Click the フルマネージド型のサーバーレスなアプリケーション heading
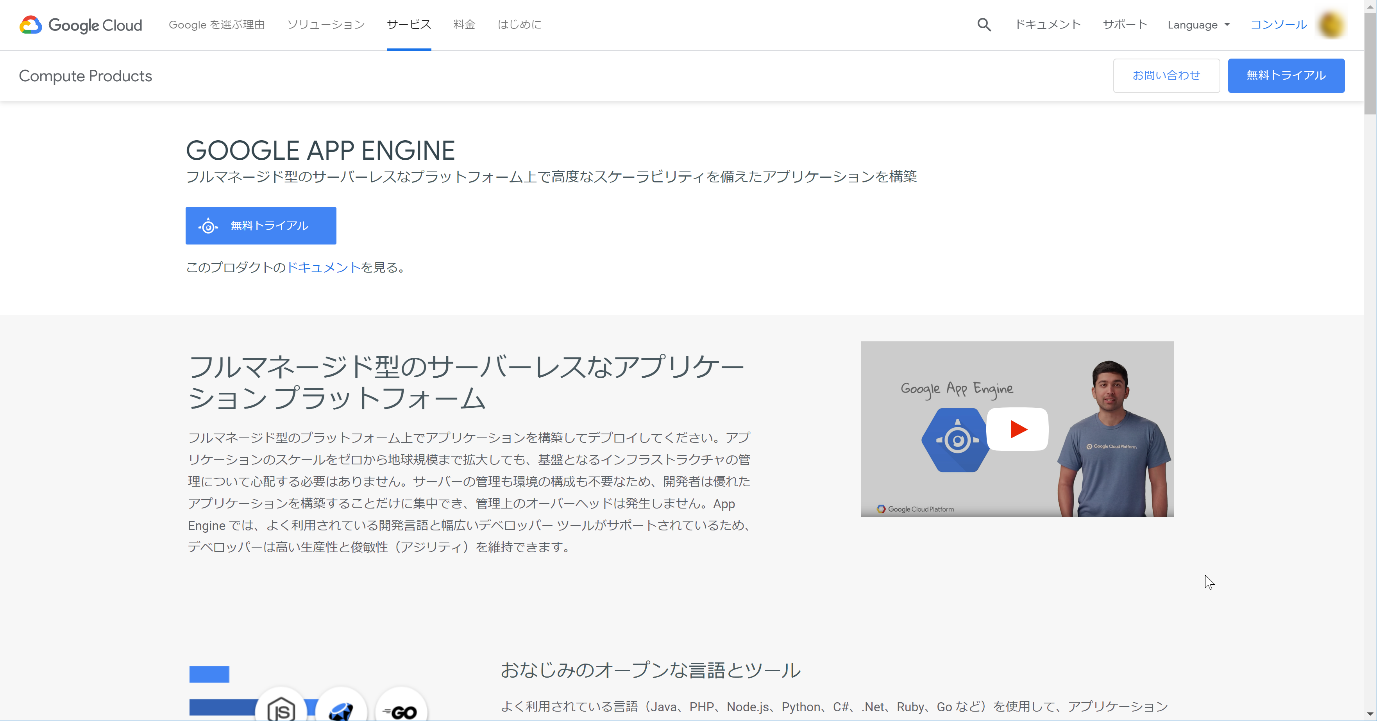Viewport: 1377px width, 721px height. 466,382
